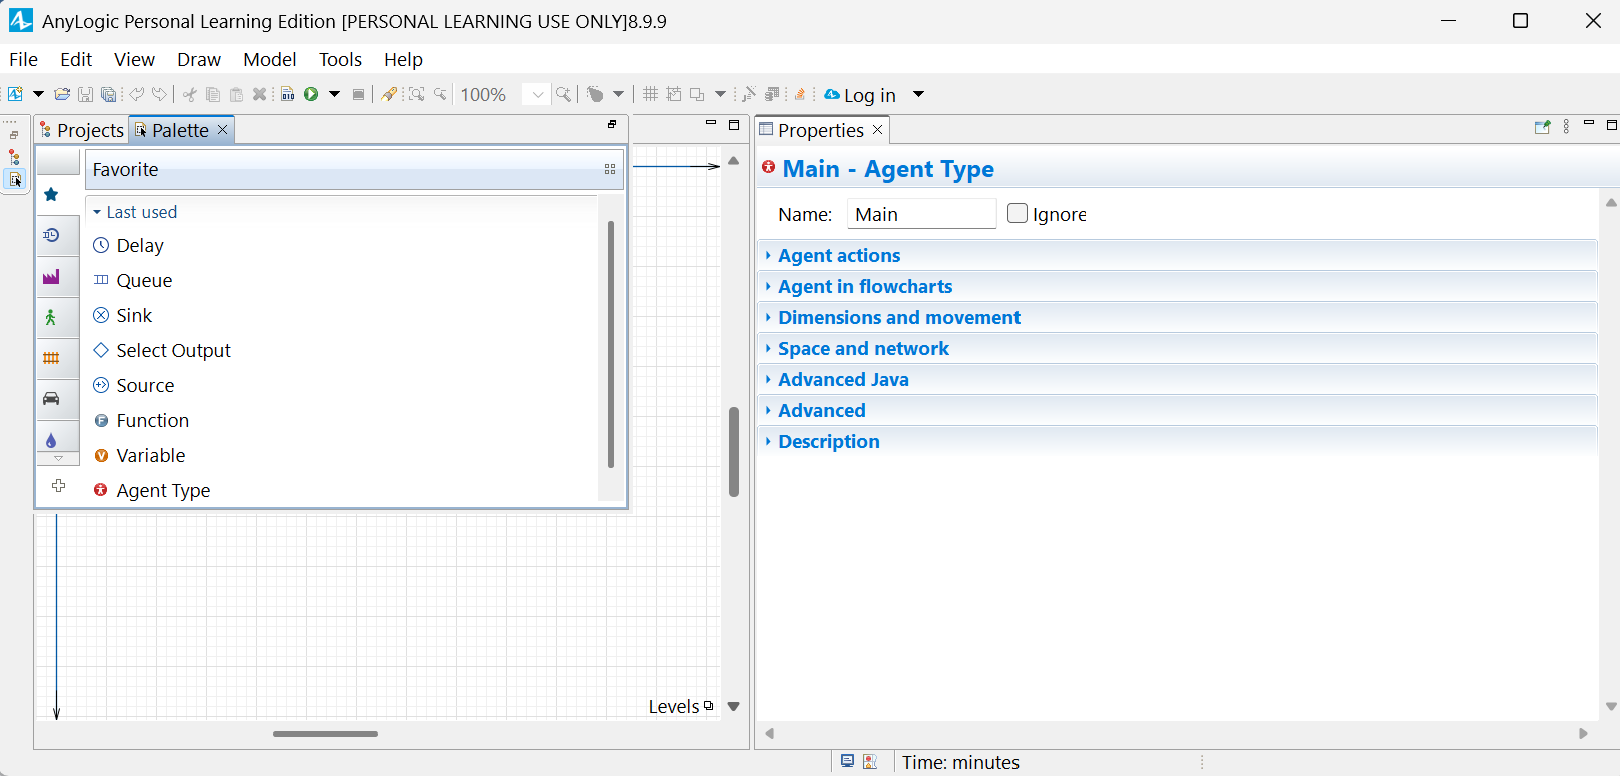This screenshot has height=776, width=1620.
Task: Open the zoom percentage dropdown
Action: (537, 95)
